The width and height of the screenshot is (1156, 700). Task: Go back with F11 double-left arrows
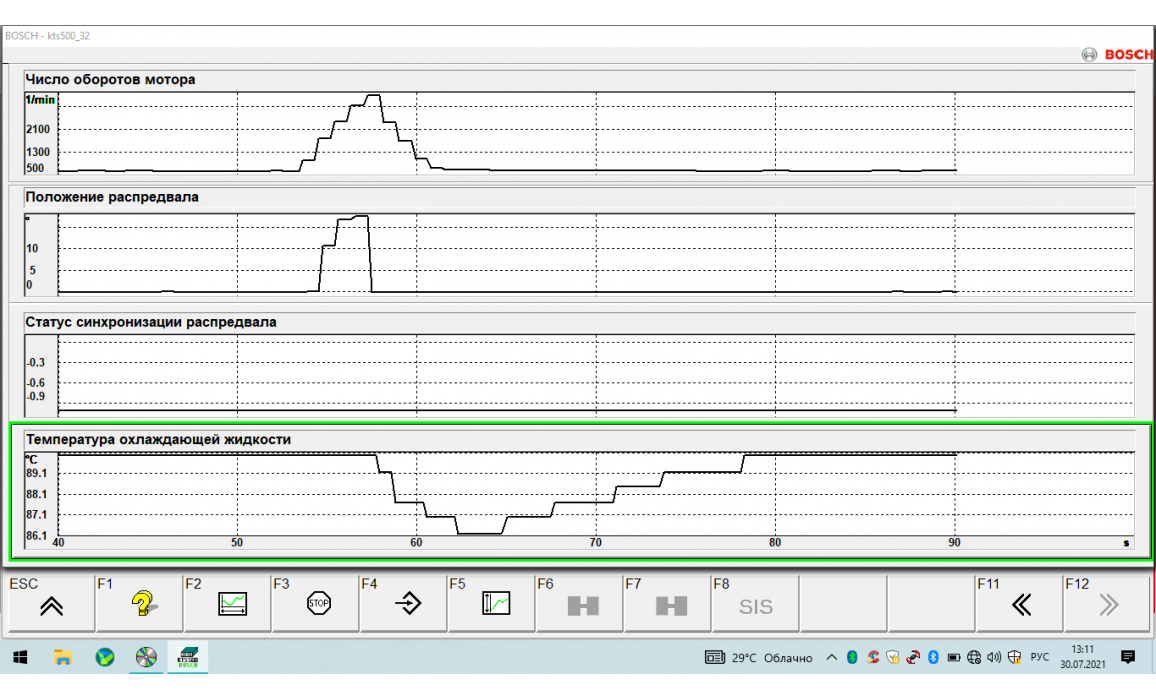1018,604
